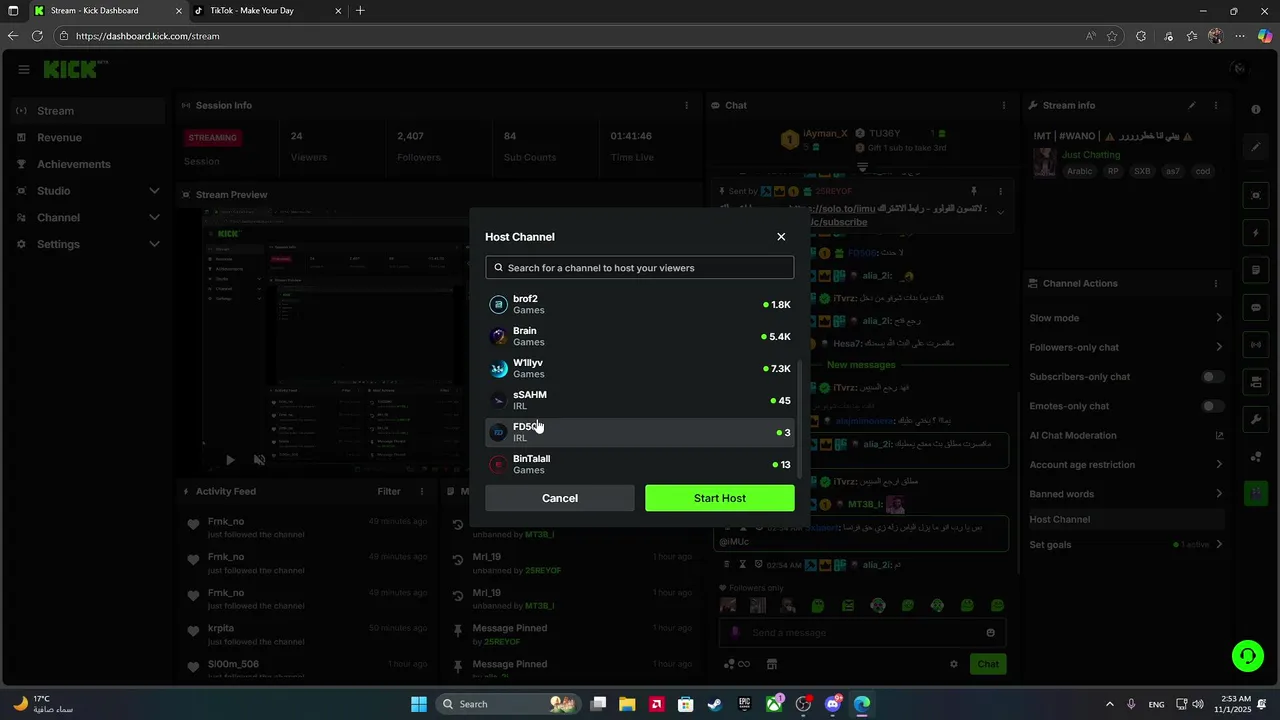The height and width of the screenshot is (720, 1280).
Task: Open Revenue in the left sidebar
Action: [88, 137]
